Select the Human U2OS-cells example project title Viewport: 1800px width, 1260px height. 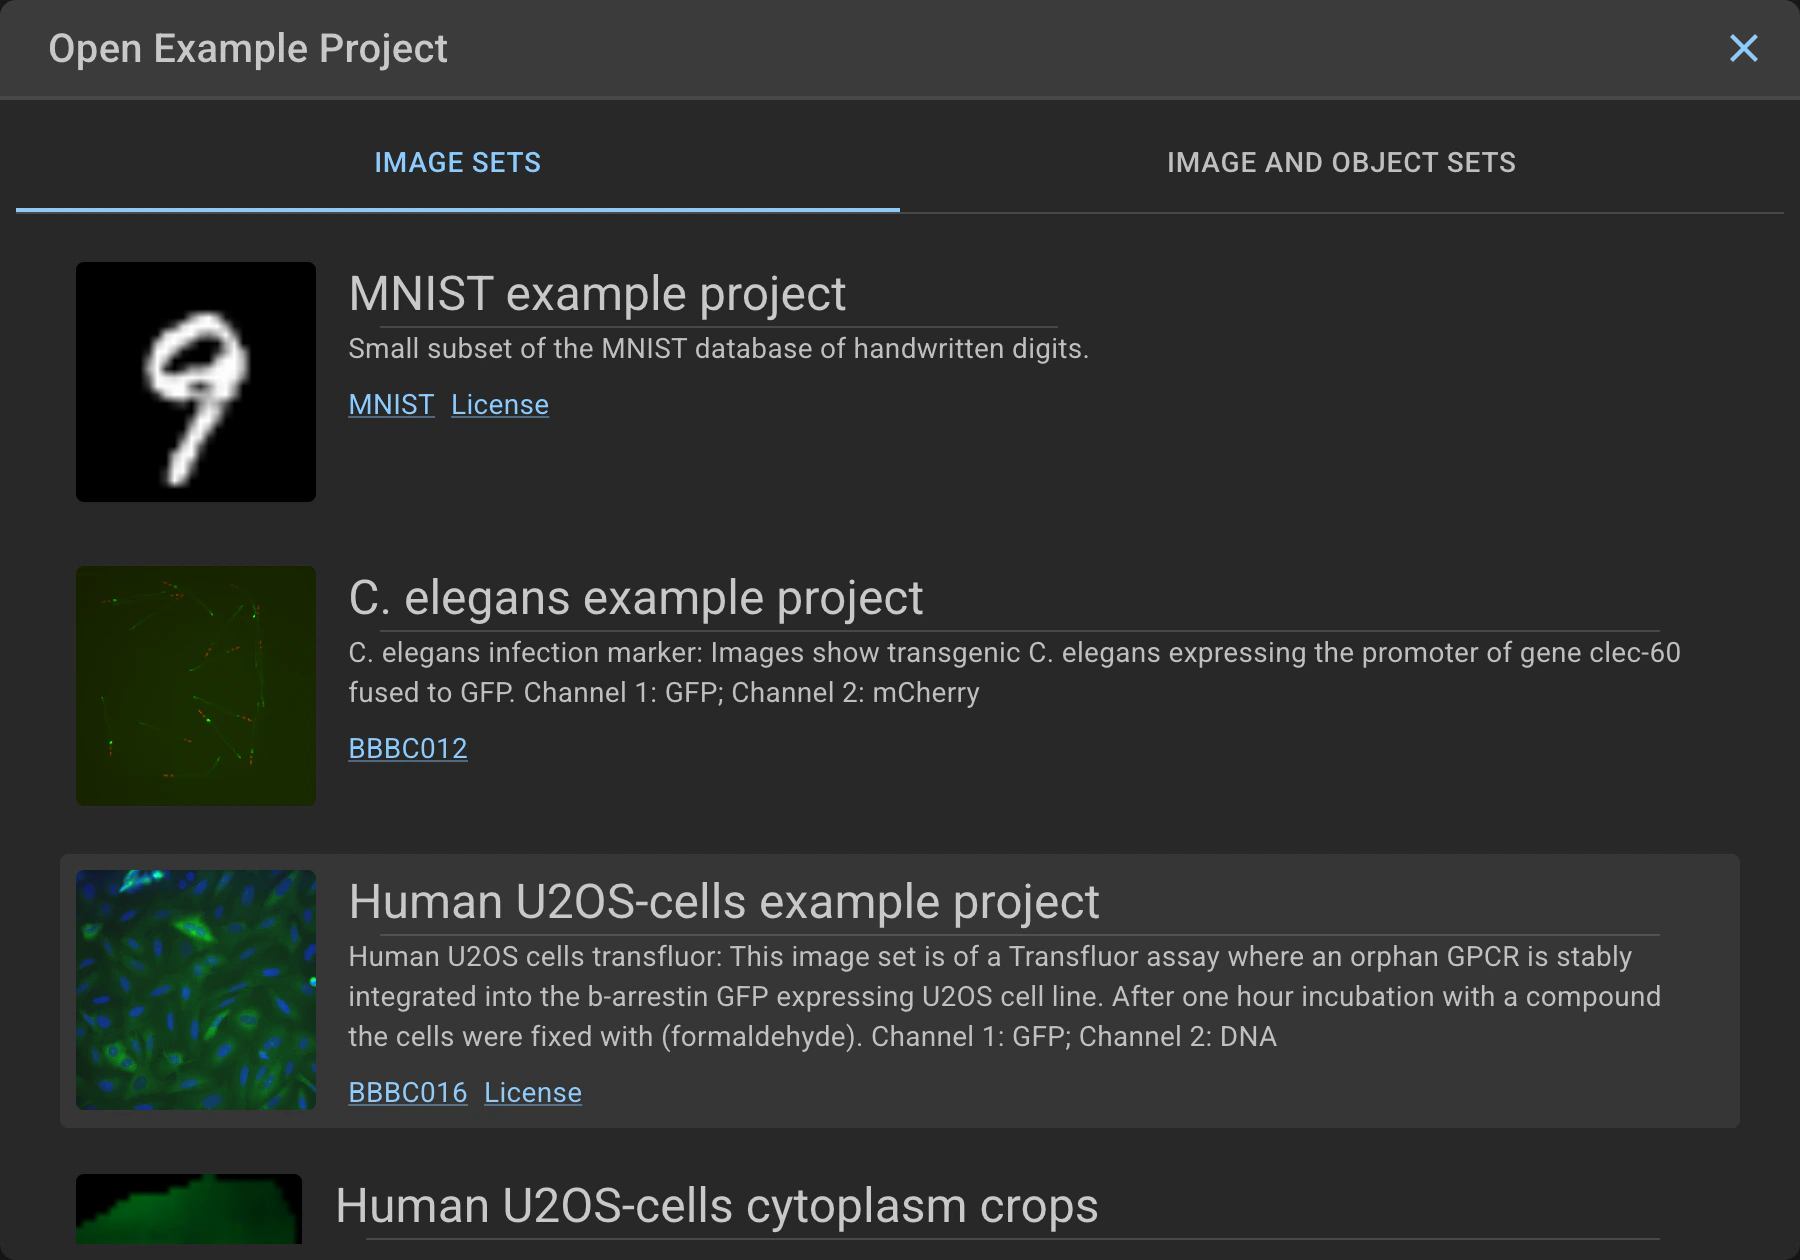pos(724,902)
